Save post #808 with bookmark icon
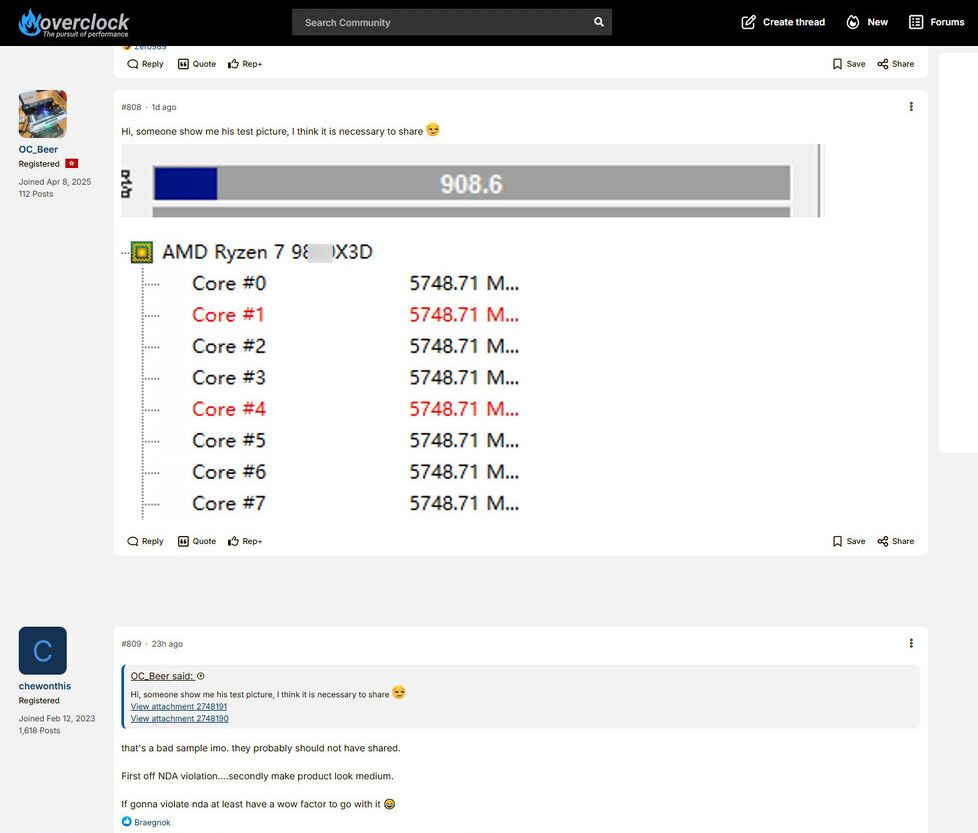 point(848,541)
